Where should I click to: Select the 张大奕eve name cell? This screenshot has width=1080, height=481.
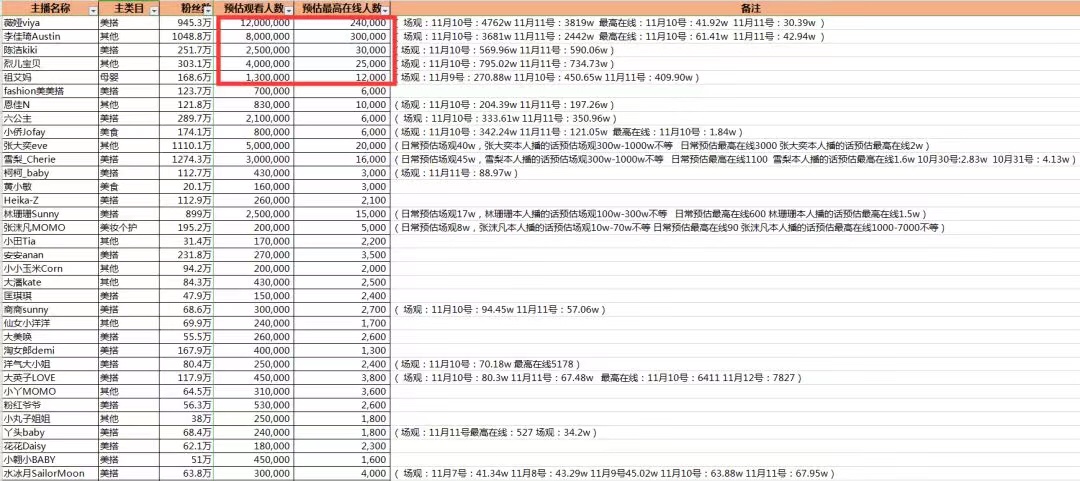(x=50, y=145)
